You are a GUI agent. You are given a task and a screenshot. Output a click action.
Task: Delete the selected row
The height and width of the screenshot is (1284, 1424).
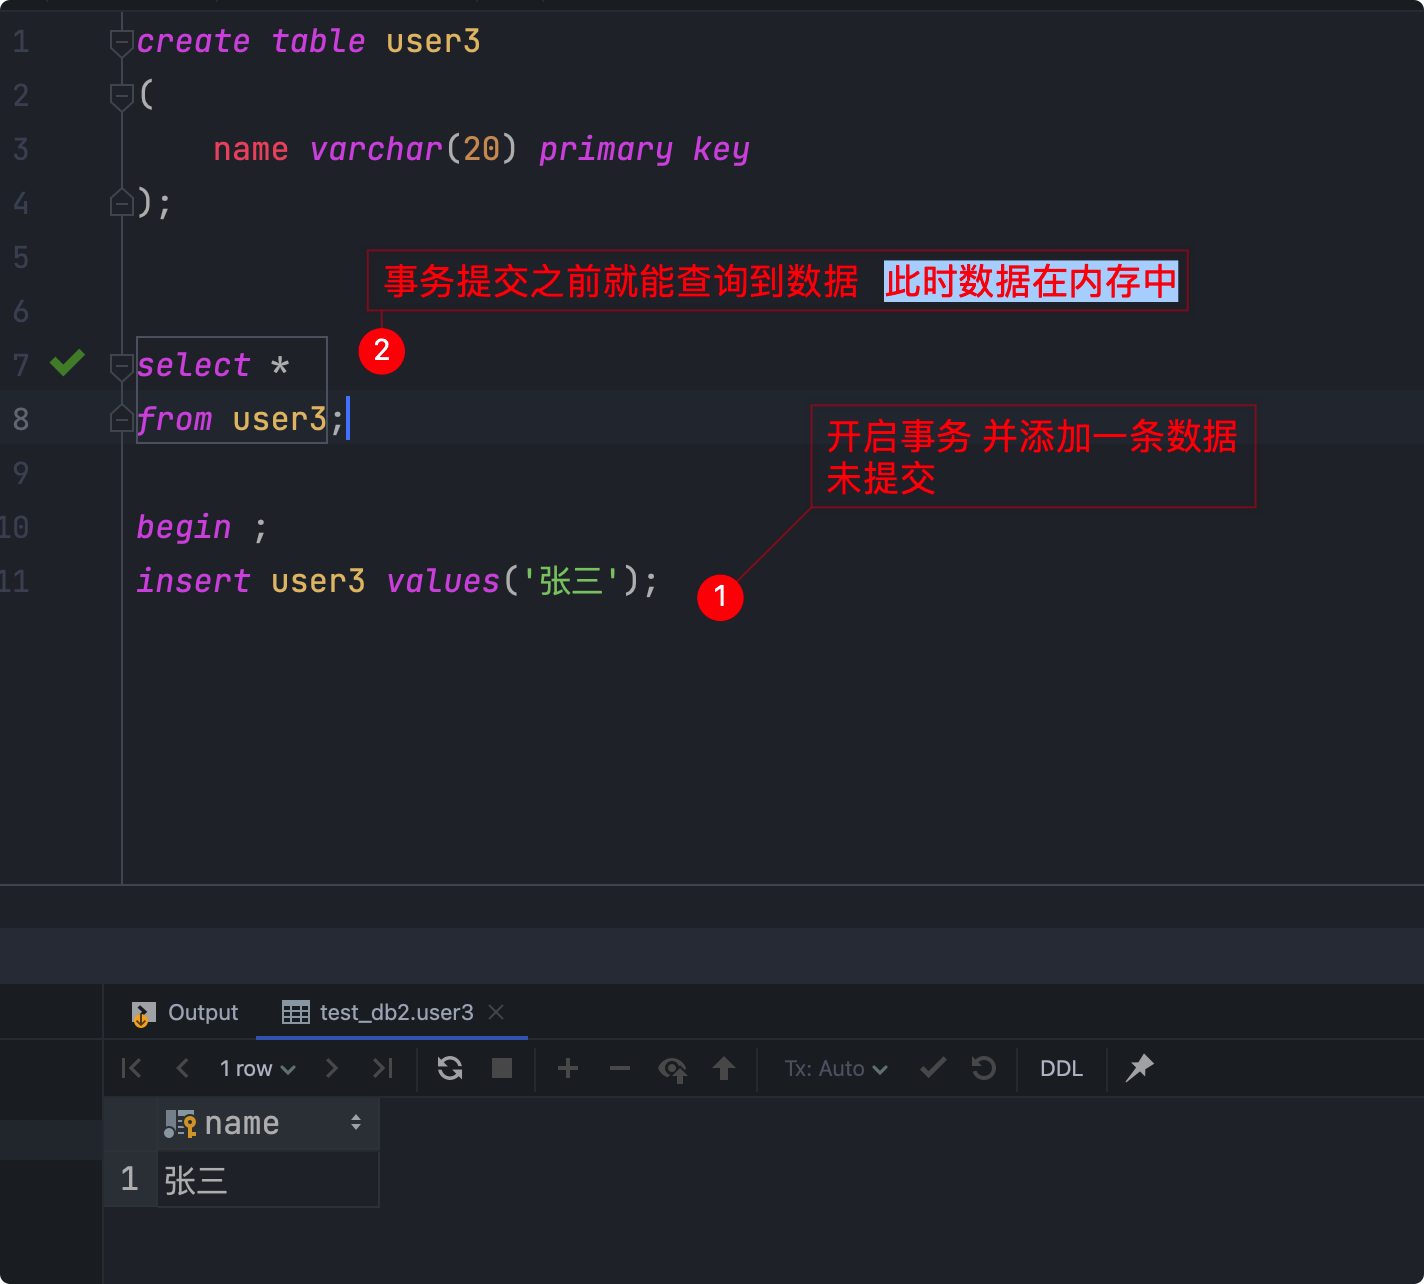point(620,1068)
